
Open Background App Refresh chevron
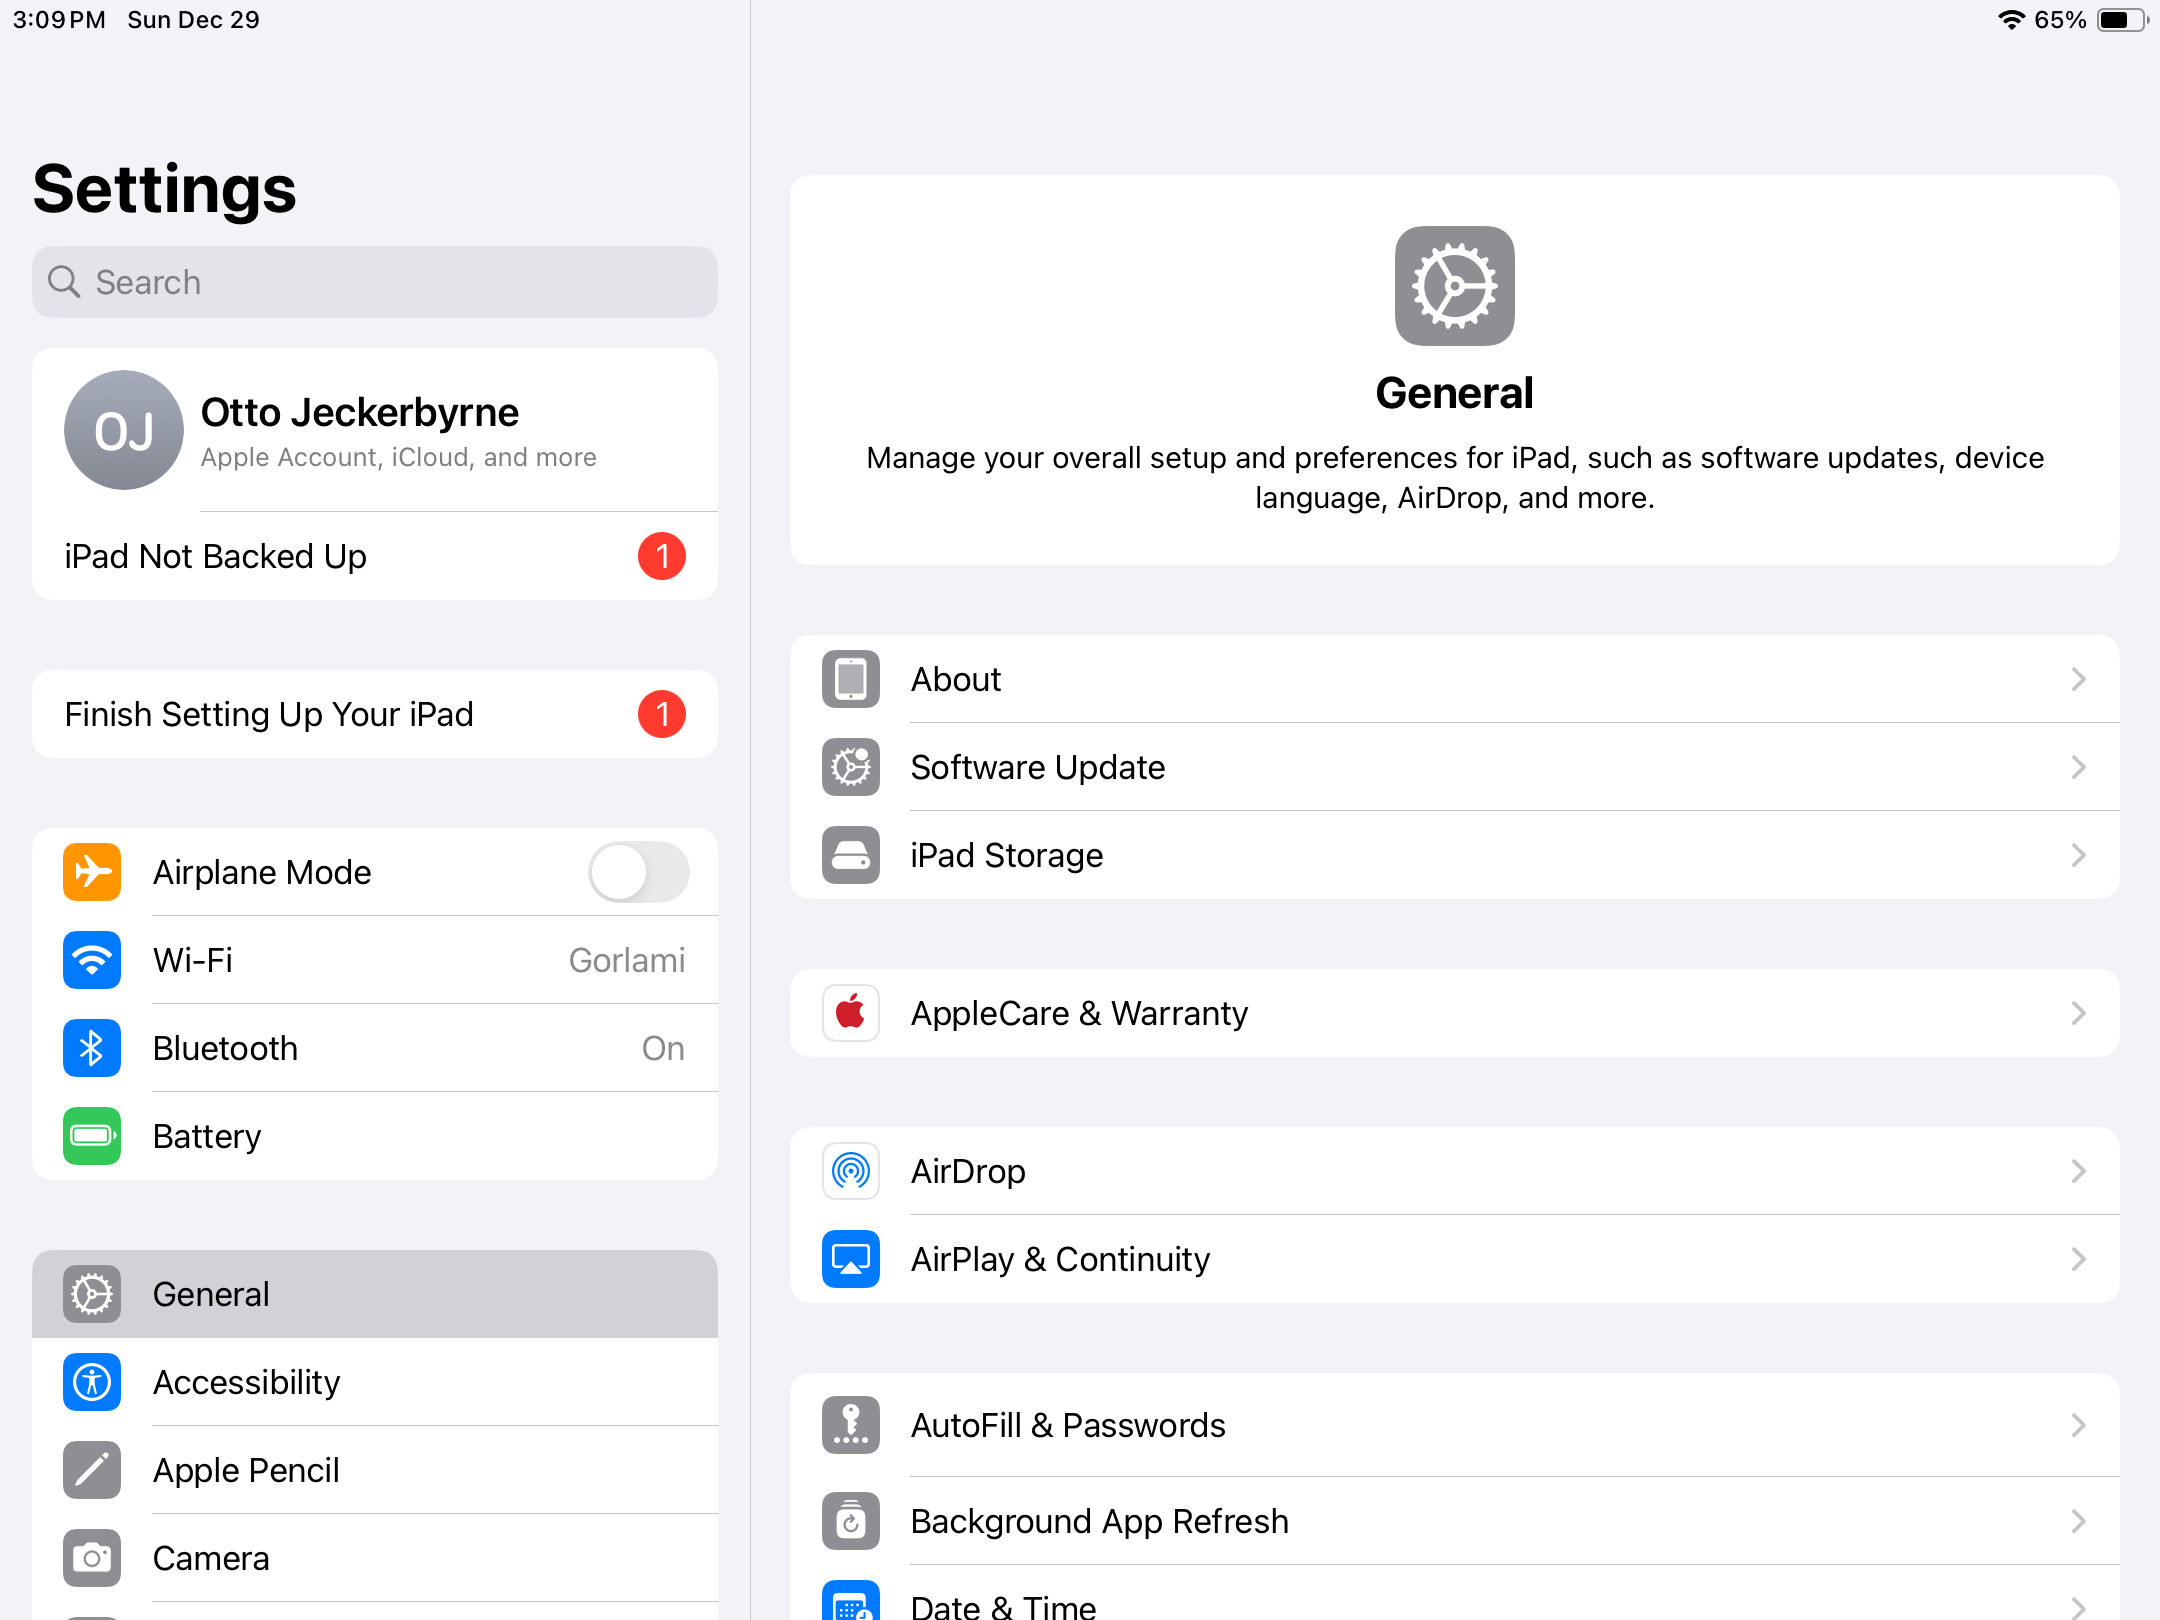tap(2079, 1521)
